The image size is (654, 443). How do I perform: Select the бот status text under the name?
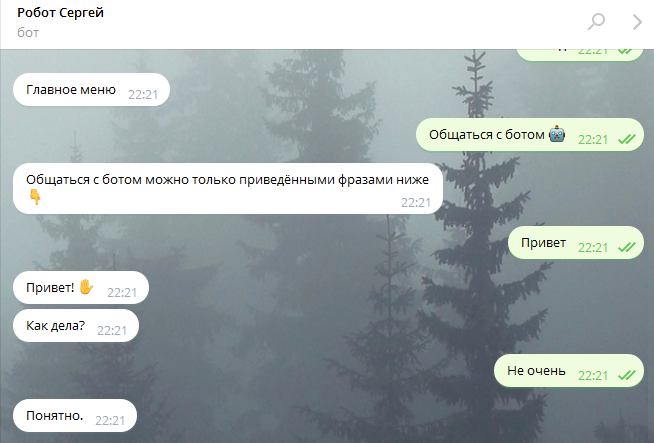point(28,33)
